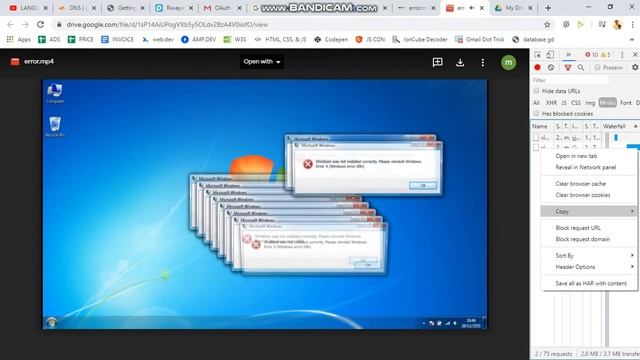Open the ADS bookmark
This screenshot has width=640, height=360.
pyautogui.click(x=49, y=40)
